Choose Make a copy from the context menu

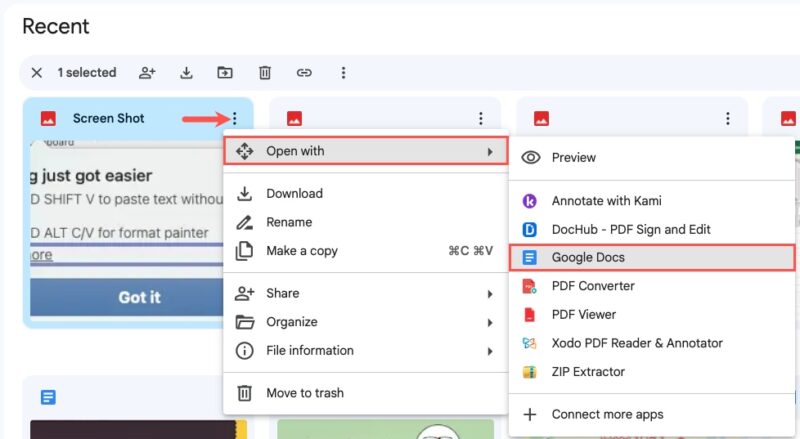coord(366,251)
